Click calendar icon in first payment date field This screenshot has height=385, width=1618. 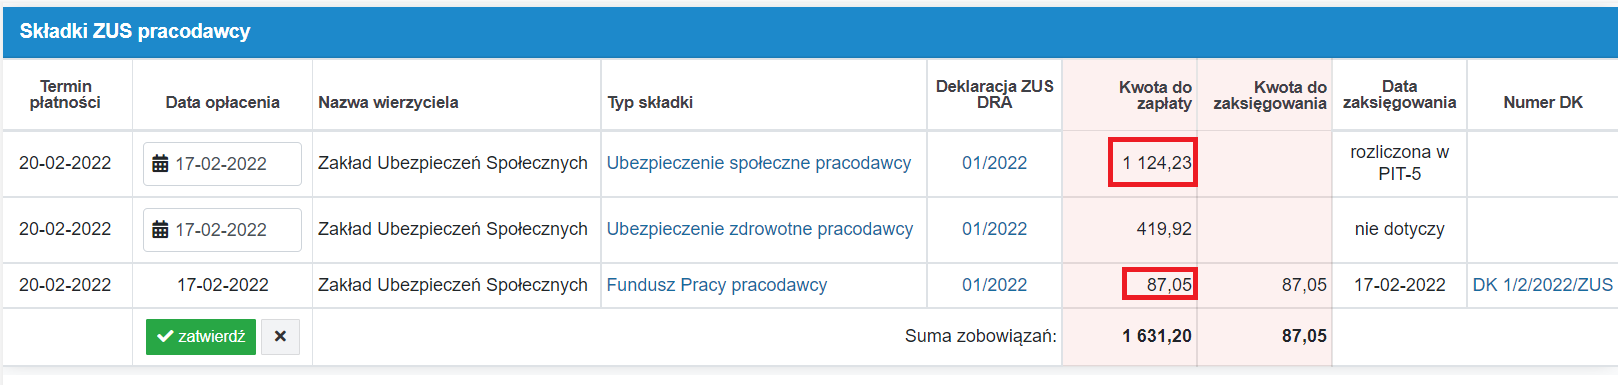pos(160,164)
